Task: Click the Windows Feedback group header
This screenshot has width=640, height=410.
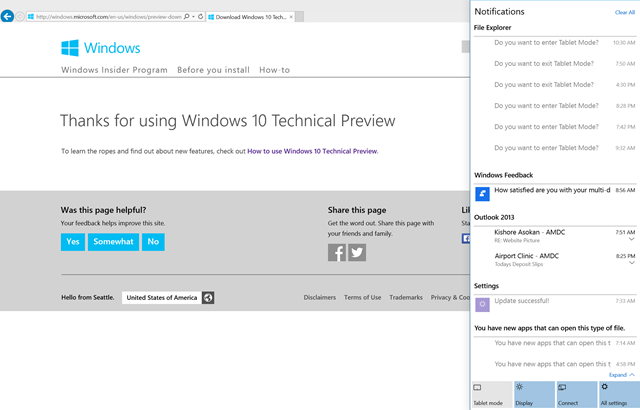Action: (503, 175)
